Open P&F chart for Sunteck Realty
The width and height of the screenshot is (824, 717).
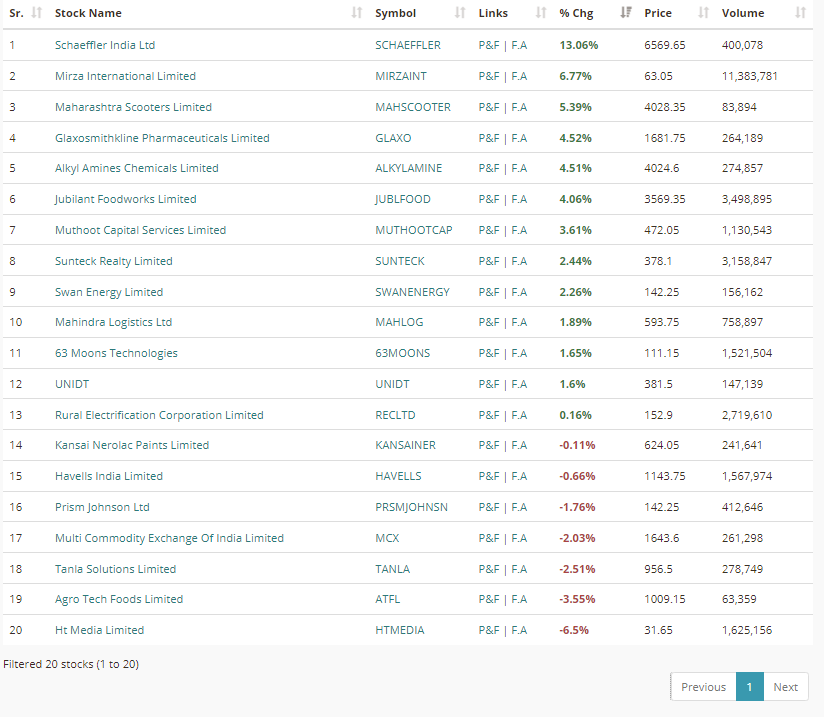[x=489, y=261]
